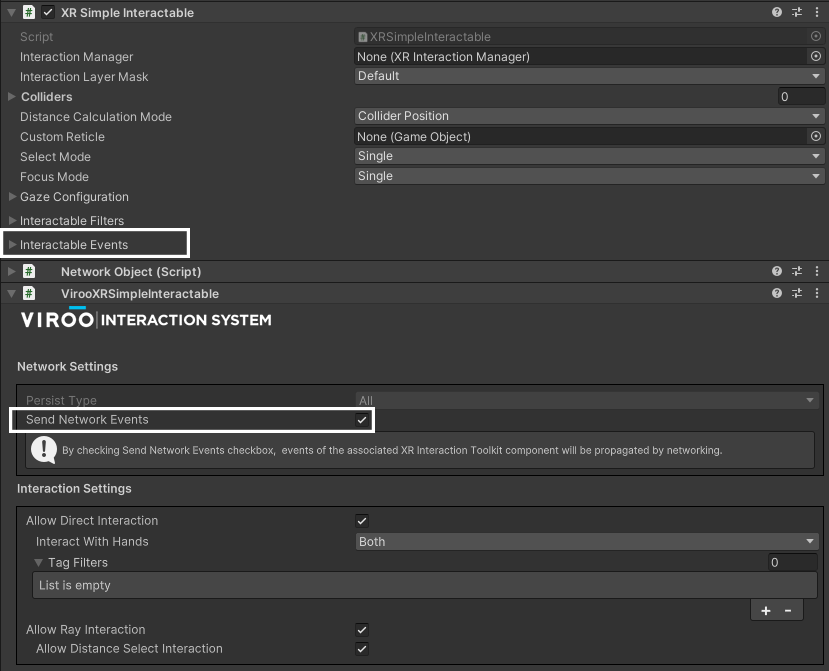
Task: Remove tag filter with minus button
Action: point(788,610)
